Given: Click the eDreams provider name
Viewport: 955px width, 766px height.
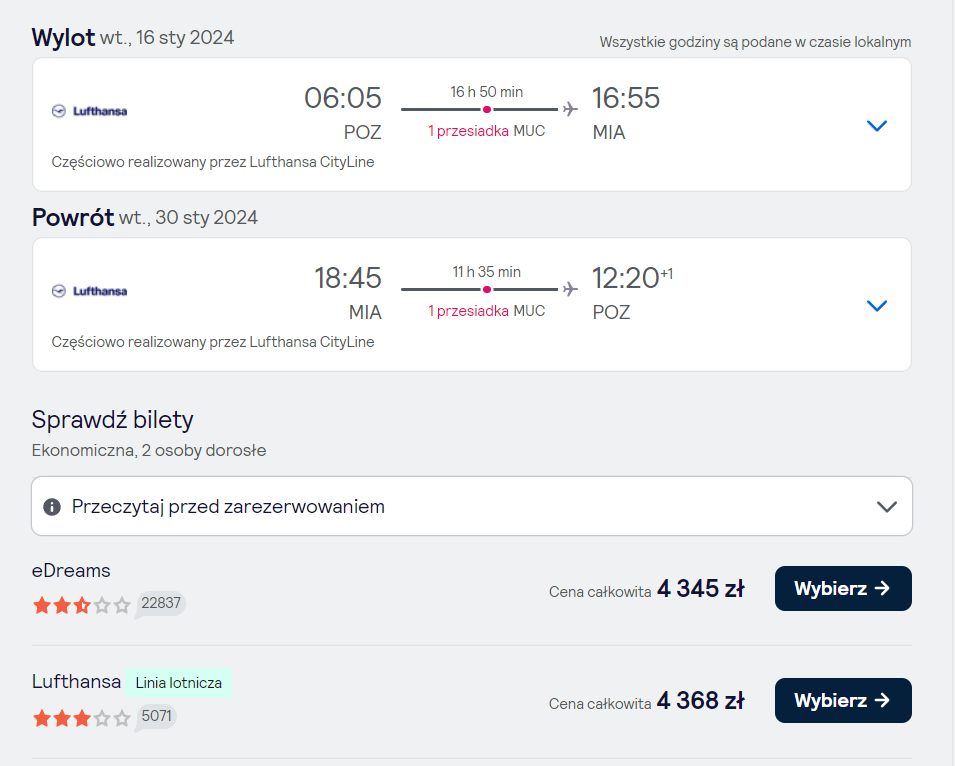Looking at the screenshot, I should 71,571.
